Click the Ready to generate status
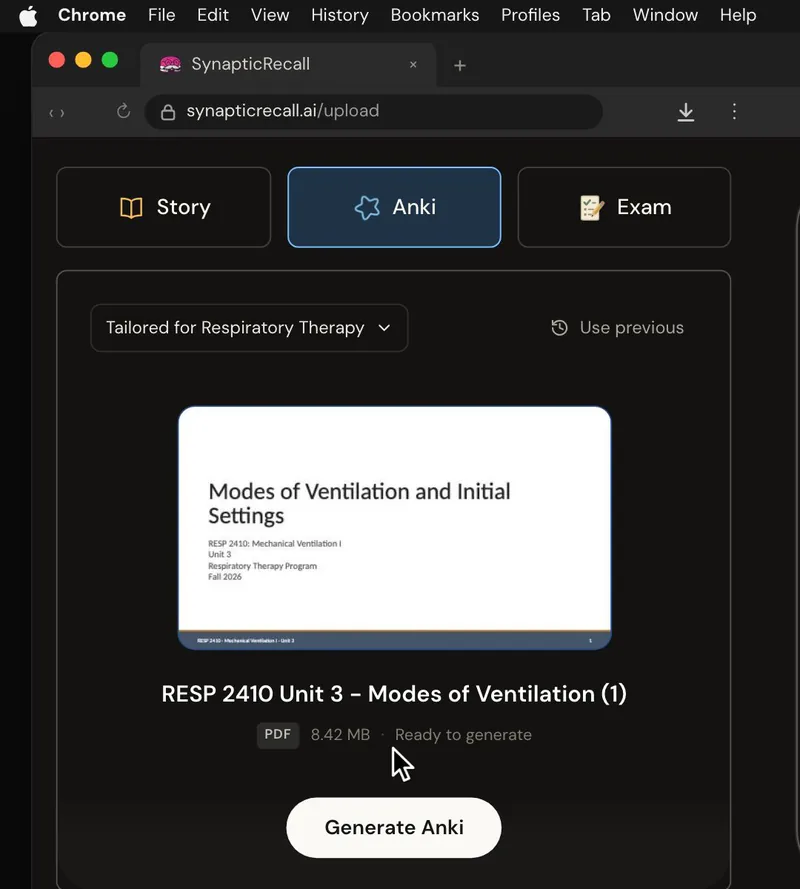The height and width of the screenshot is (889, 800). pos(463,735)
